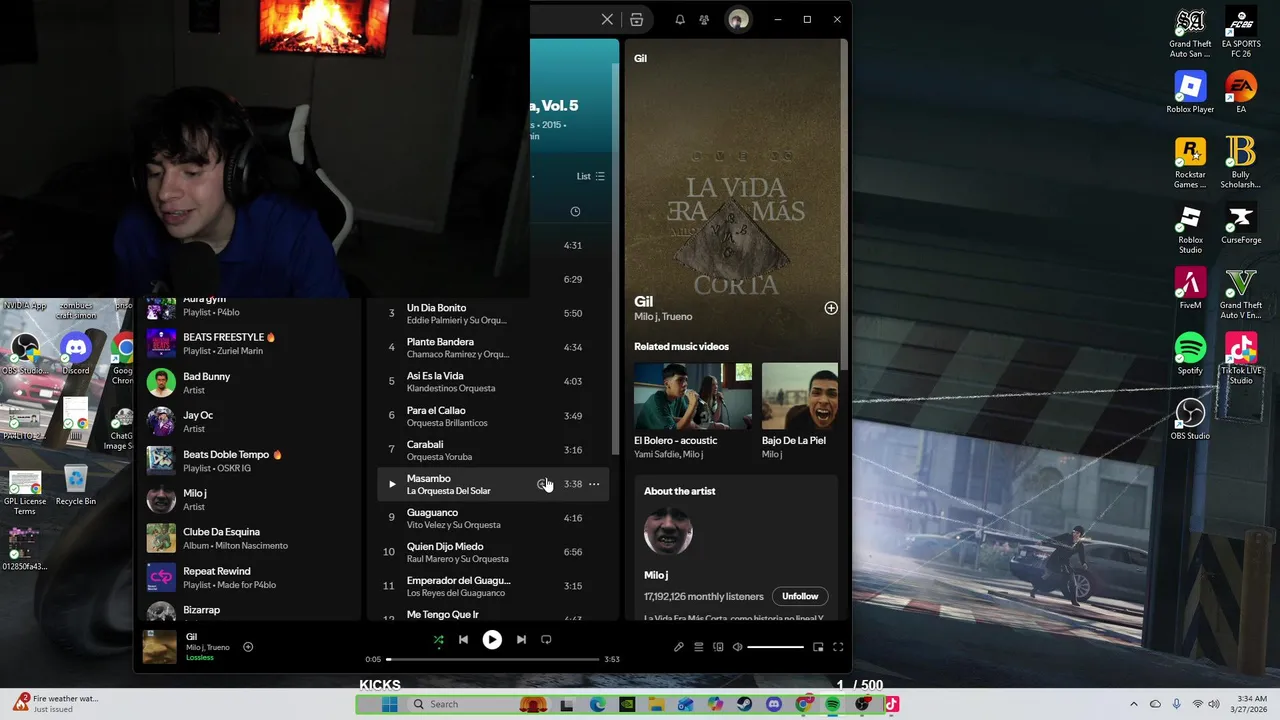The width and height of the screenshot is (1280, 720).
Task: Open Orquesta Yoruba artist link
Action: (x=439, y=457)
